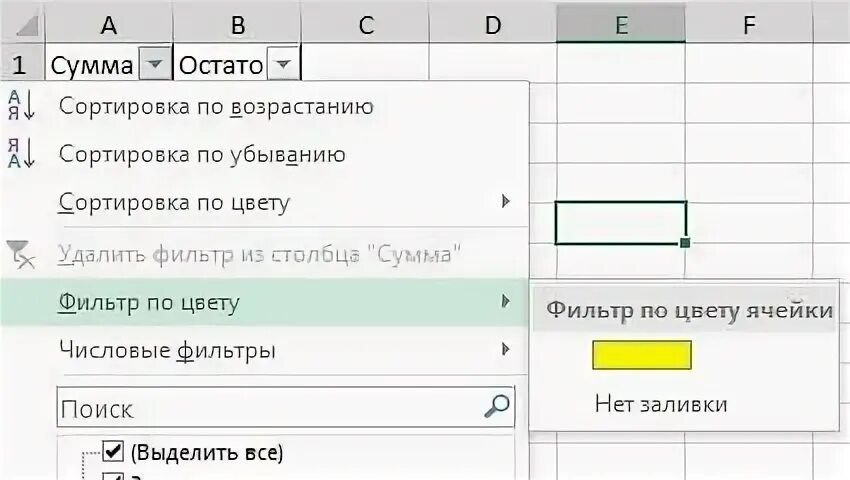Select Удалить фильтр из столбца "Сумма"
Viewport: 850px width, 480px height.
click(265, 254)
